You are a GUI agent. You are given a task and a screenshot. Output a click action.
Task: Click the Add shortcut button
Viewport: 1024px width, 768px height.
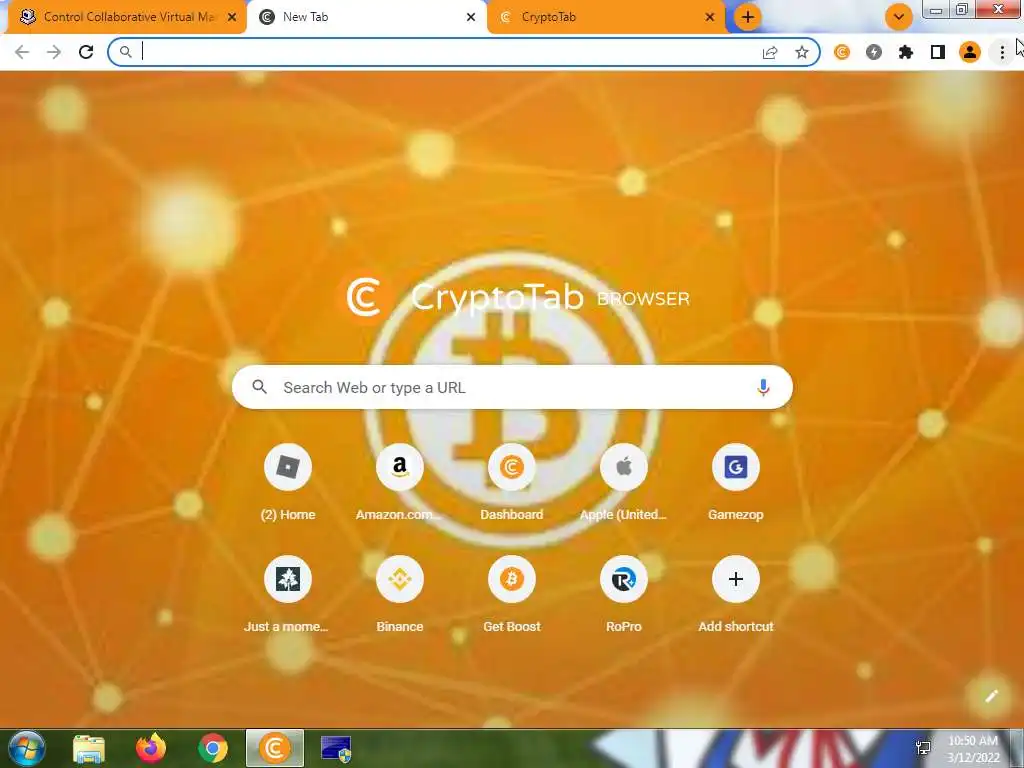click(736, 594)
